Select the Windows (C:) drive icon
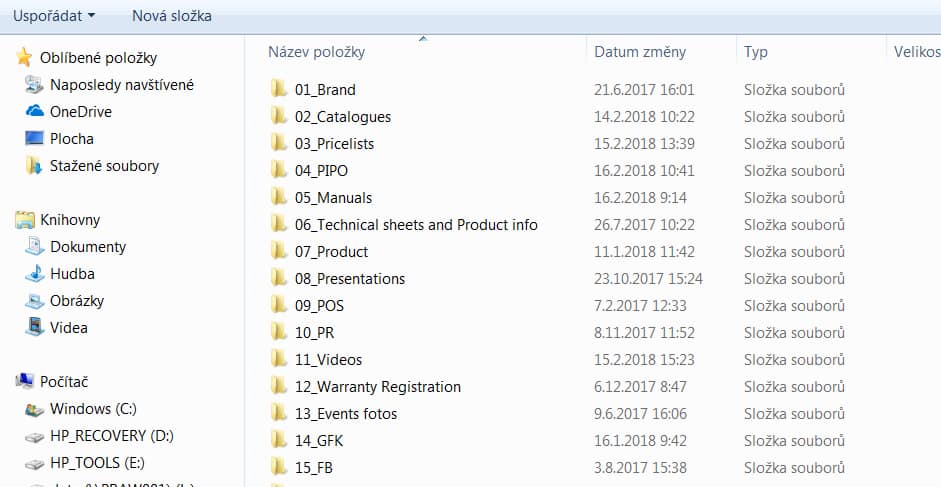This screenshot has height=487, width=941. click(34, 409)
